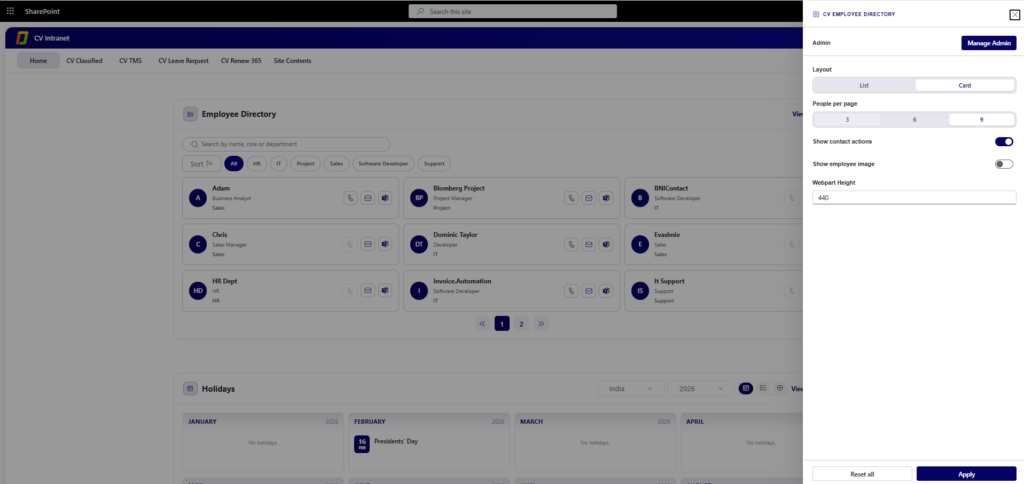1024x484 pixels.
Task: Click the Search this site box
Action: (513, 11)
